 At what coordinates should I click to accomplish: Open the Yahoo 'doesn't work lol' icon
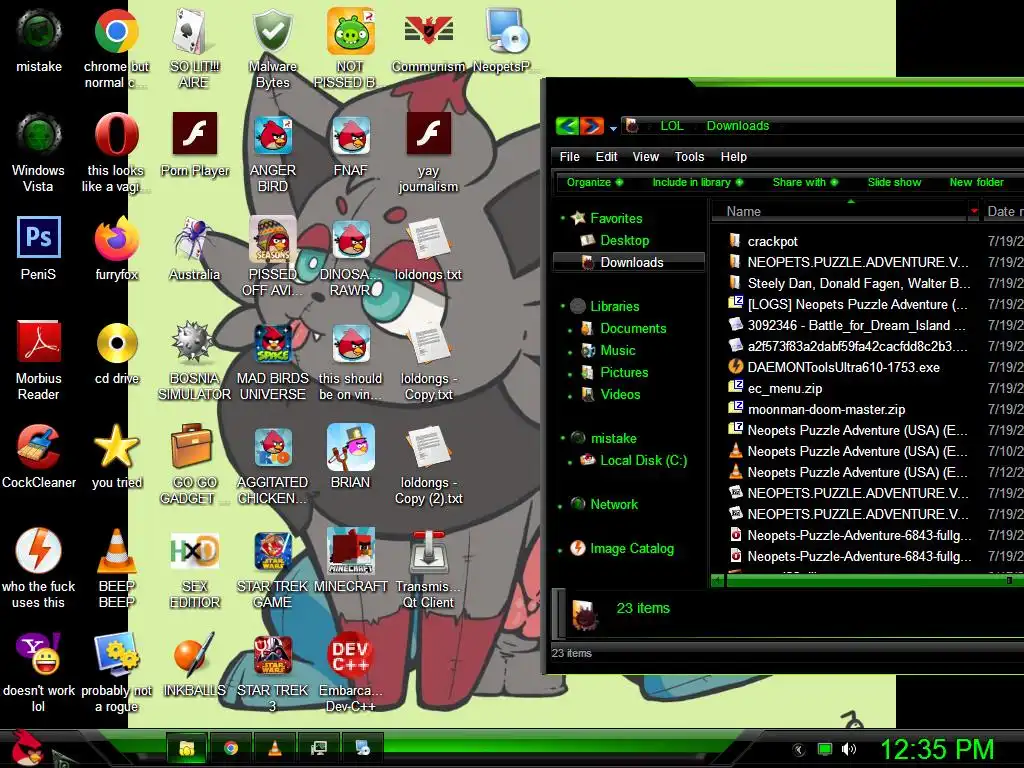(x=39, y=672)
